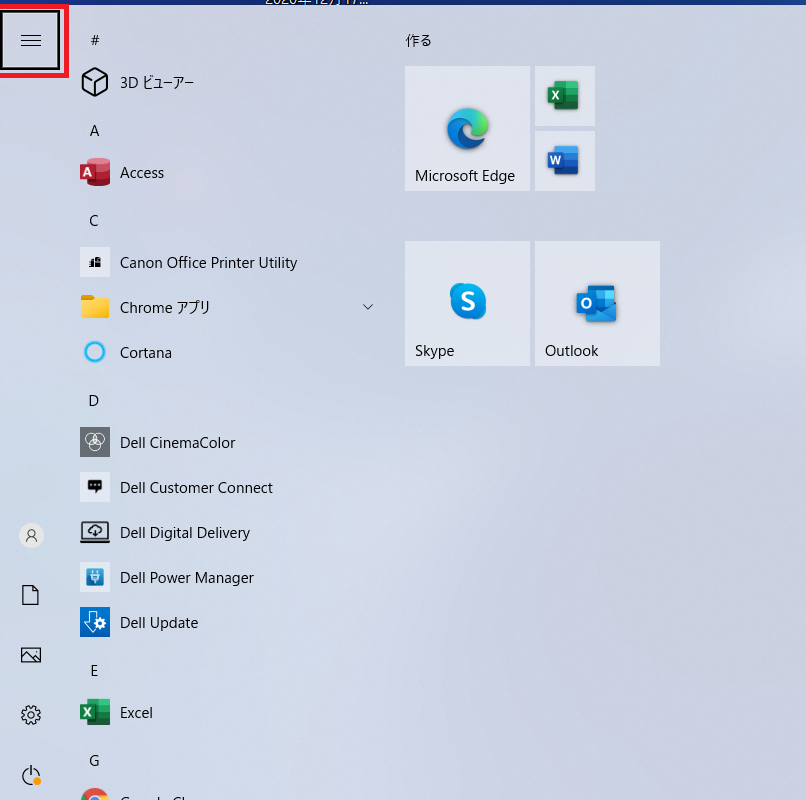
Task: Open the 3D ビューアー app
Action: point(156,83)
